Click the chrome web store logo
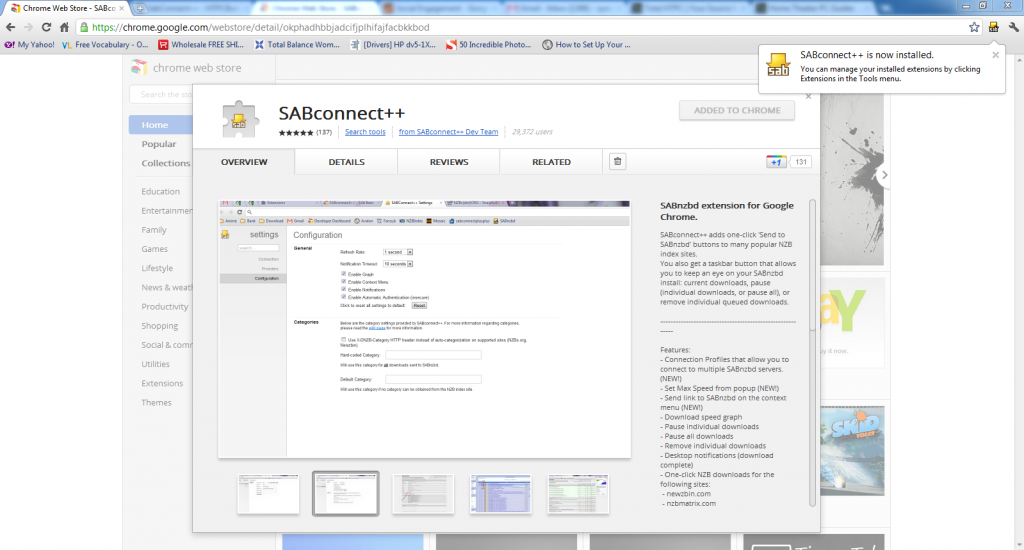 pos(185,68)
